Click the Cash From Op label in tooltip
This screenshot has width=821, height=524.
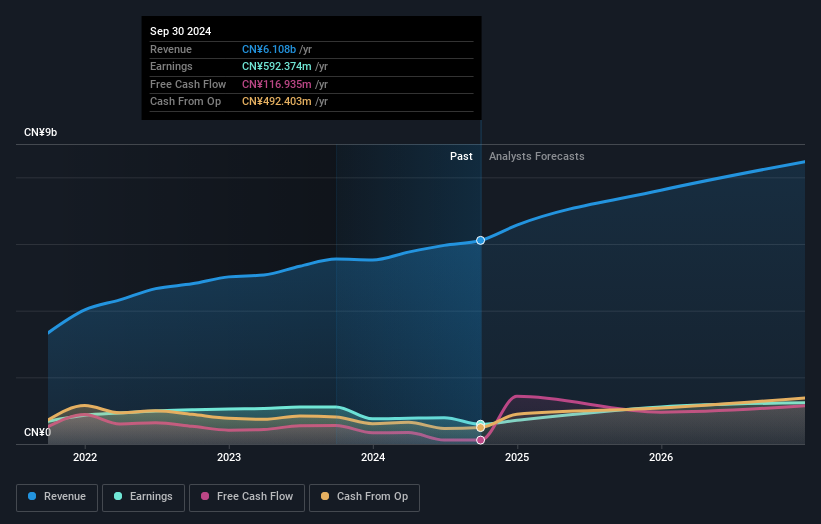coord(185,102)
